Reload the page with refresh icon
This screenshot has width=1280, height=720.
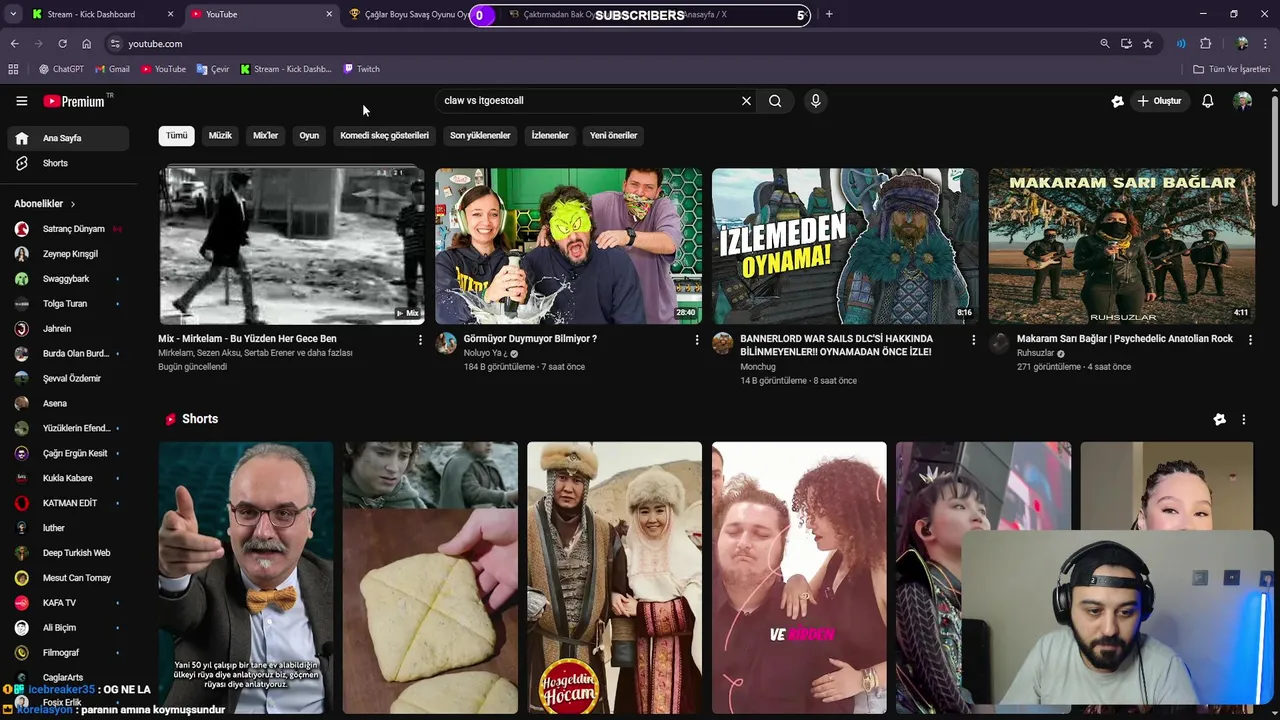[x=62, y=44]
